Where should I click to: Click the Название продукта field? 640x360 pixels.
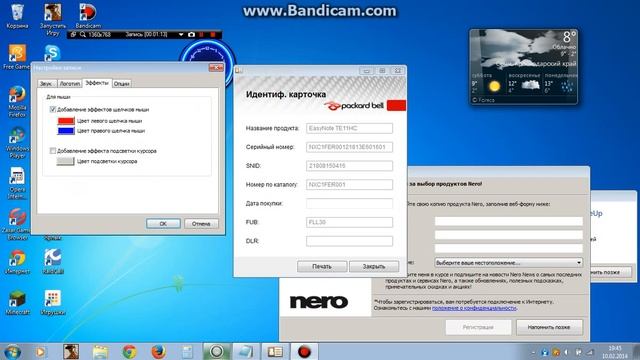coord(349,128)
